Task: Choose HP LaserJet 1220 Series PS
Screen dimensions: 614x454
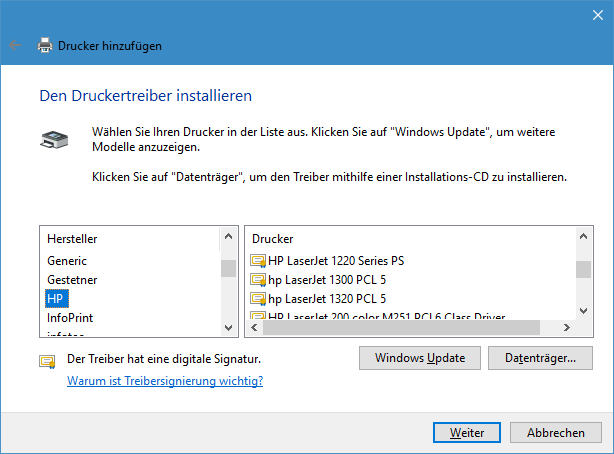Action: (x=336, y=261)
